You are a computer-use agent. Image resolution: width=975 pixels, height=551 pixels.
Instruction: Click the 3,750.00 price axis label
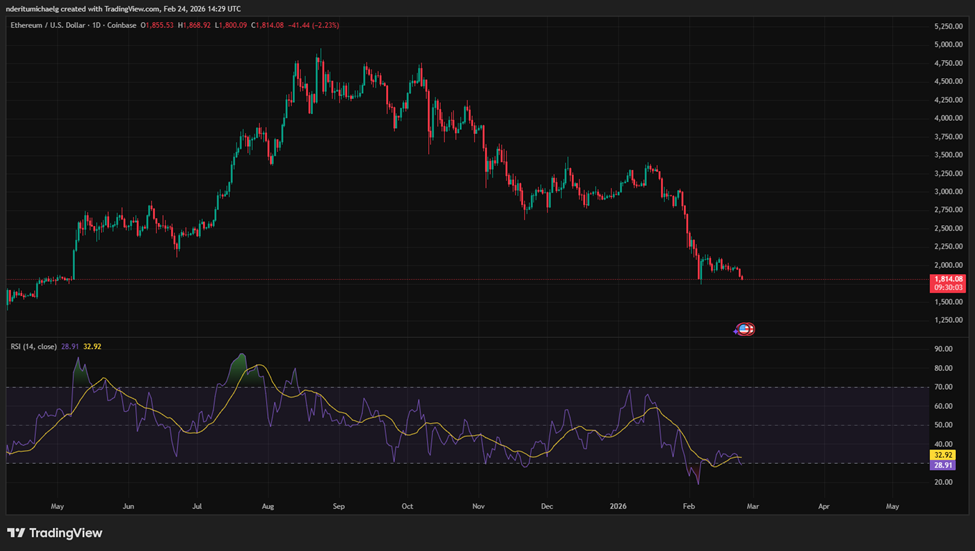[948, 136]
